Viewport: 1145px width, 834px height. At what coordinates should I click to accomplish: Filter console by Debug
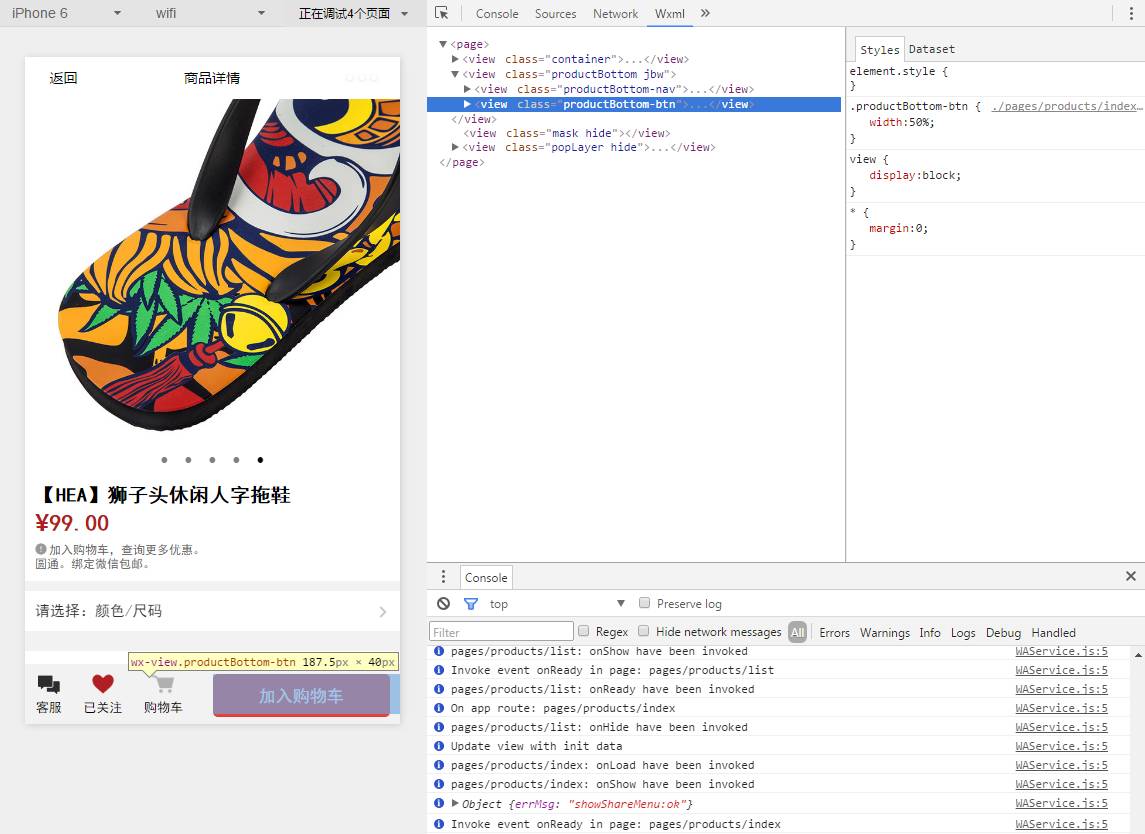click(1003, 632)
